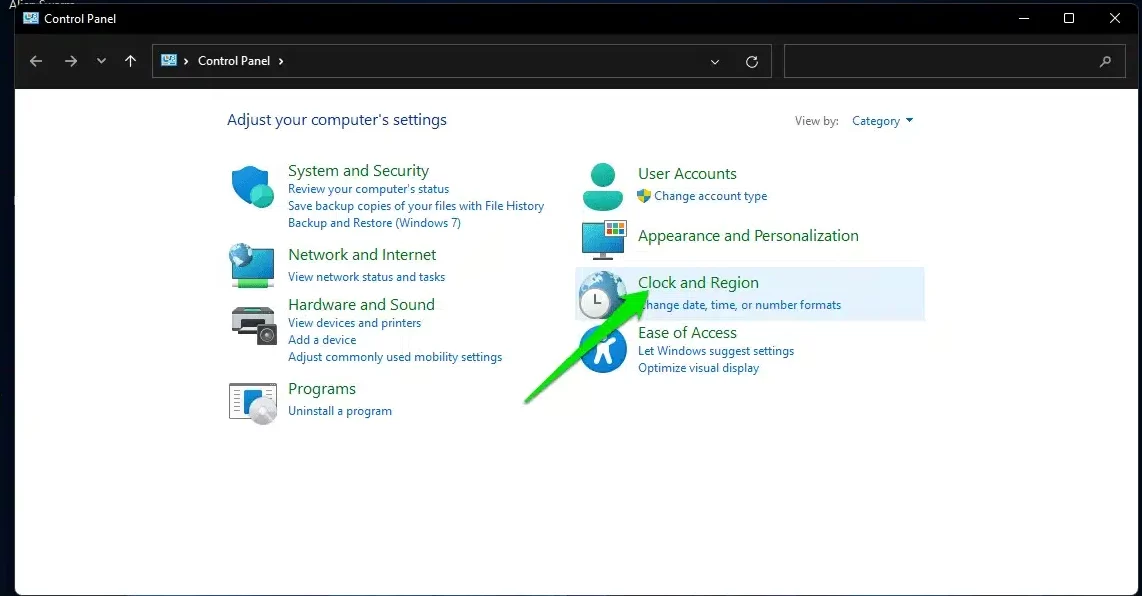The height and width of the screenshot is (596, 1142).
Task: Open Backup and Restore (Windows 7)
Action: tap(374, 223)
